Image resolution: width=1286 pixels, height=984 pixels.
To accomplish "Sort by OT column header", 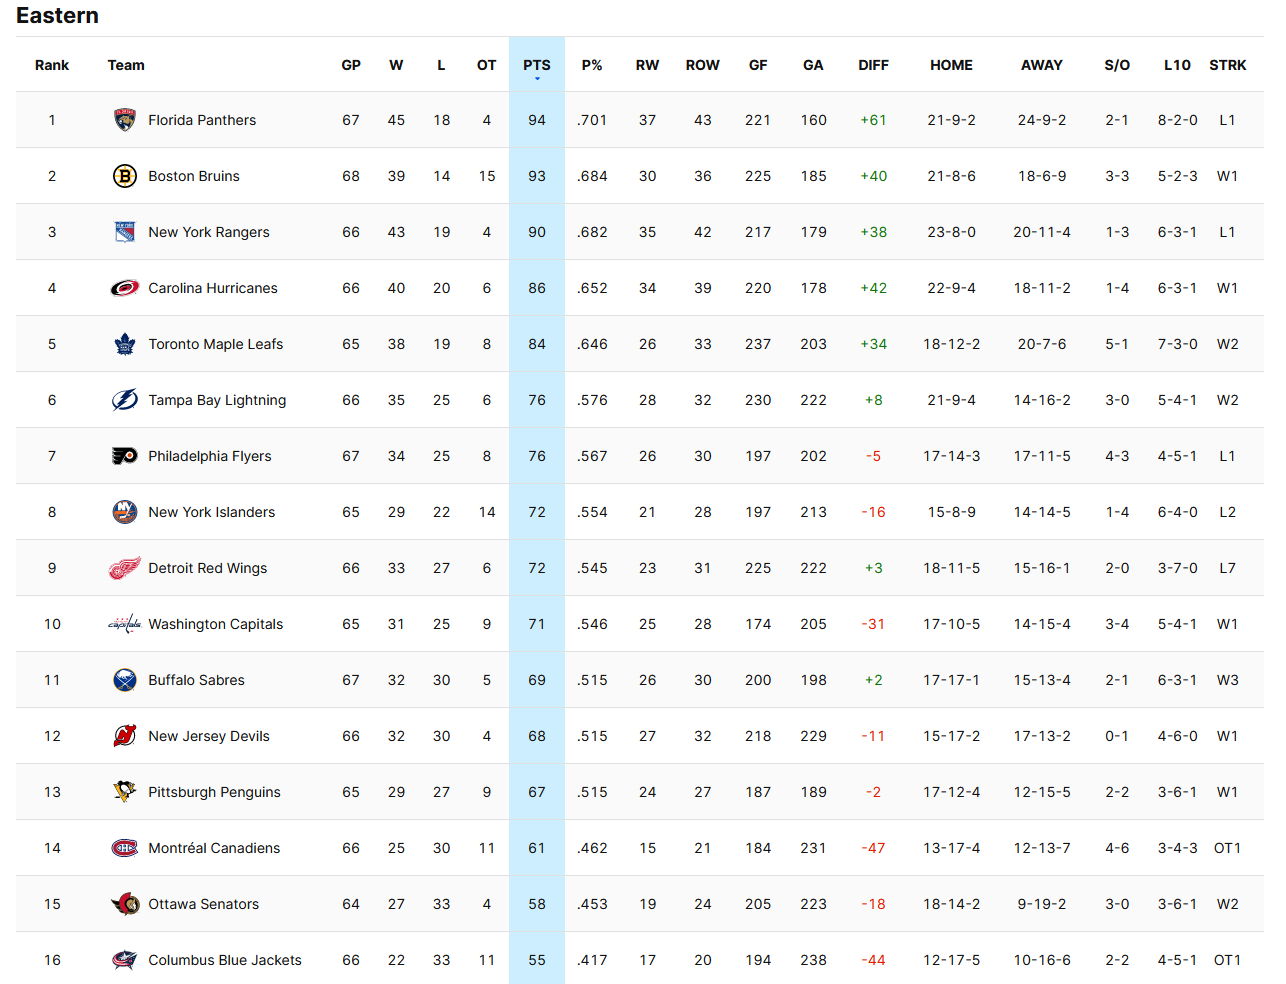I will click(487, 65).
